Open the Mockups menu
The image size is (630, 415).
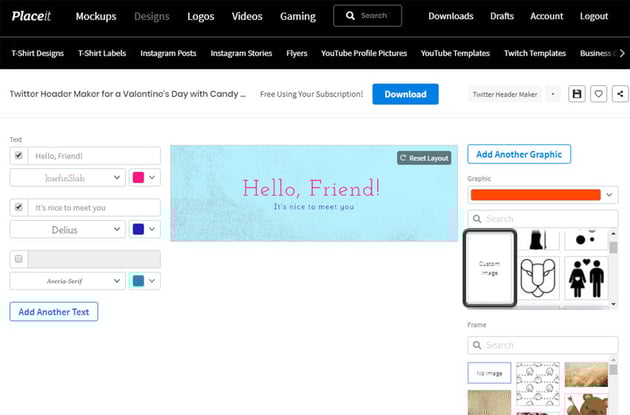click(96, 16)
